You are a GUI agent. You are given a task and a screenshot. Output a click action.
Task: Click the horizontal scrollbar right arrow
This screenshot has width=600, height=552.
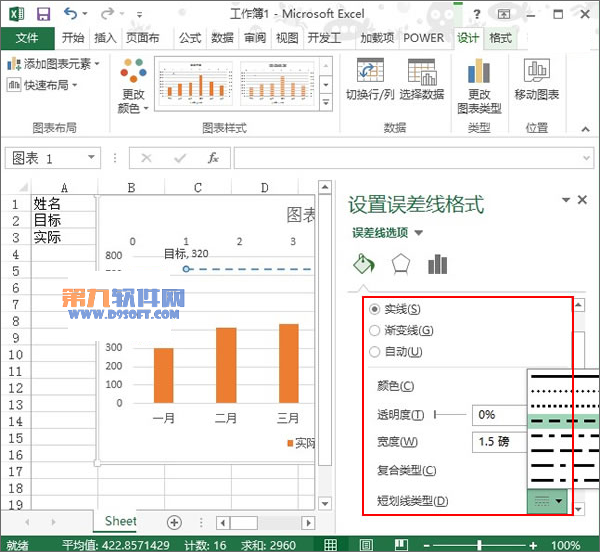[x=308, y=522]
